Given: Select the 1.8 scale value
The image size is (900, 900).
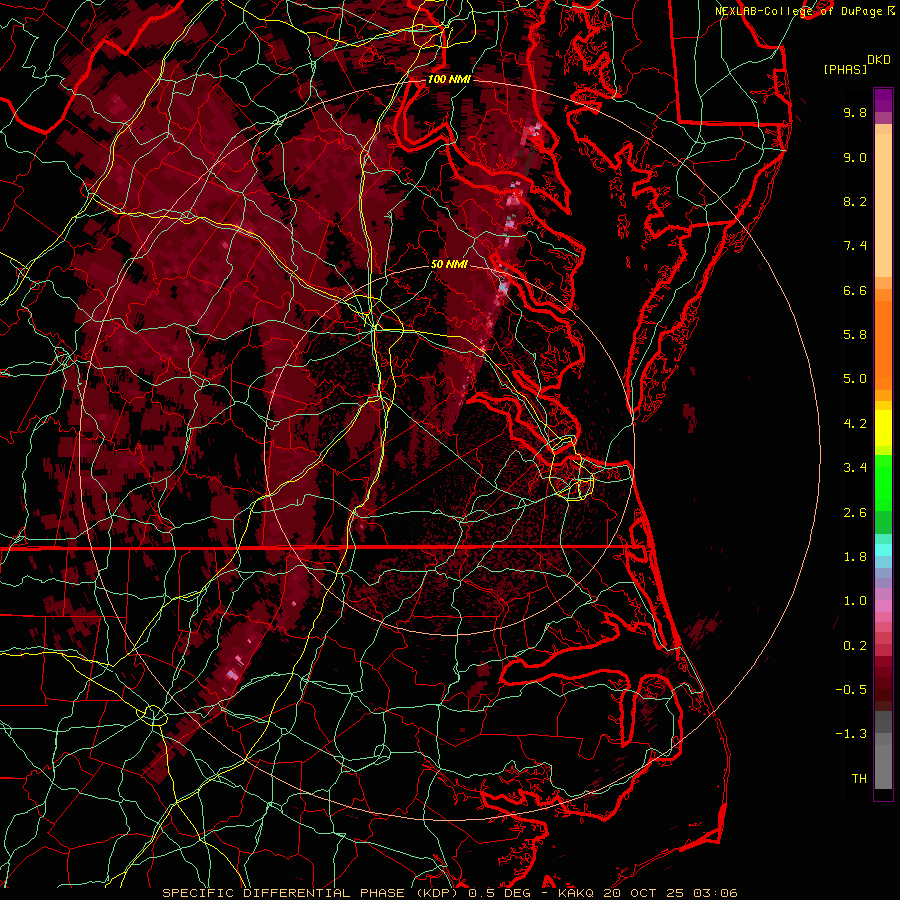Looking at the screenshot, I should [855, 557].
